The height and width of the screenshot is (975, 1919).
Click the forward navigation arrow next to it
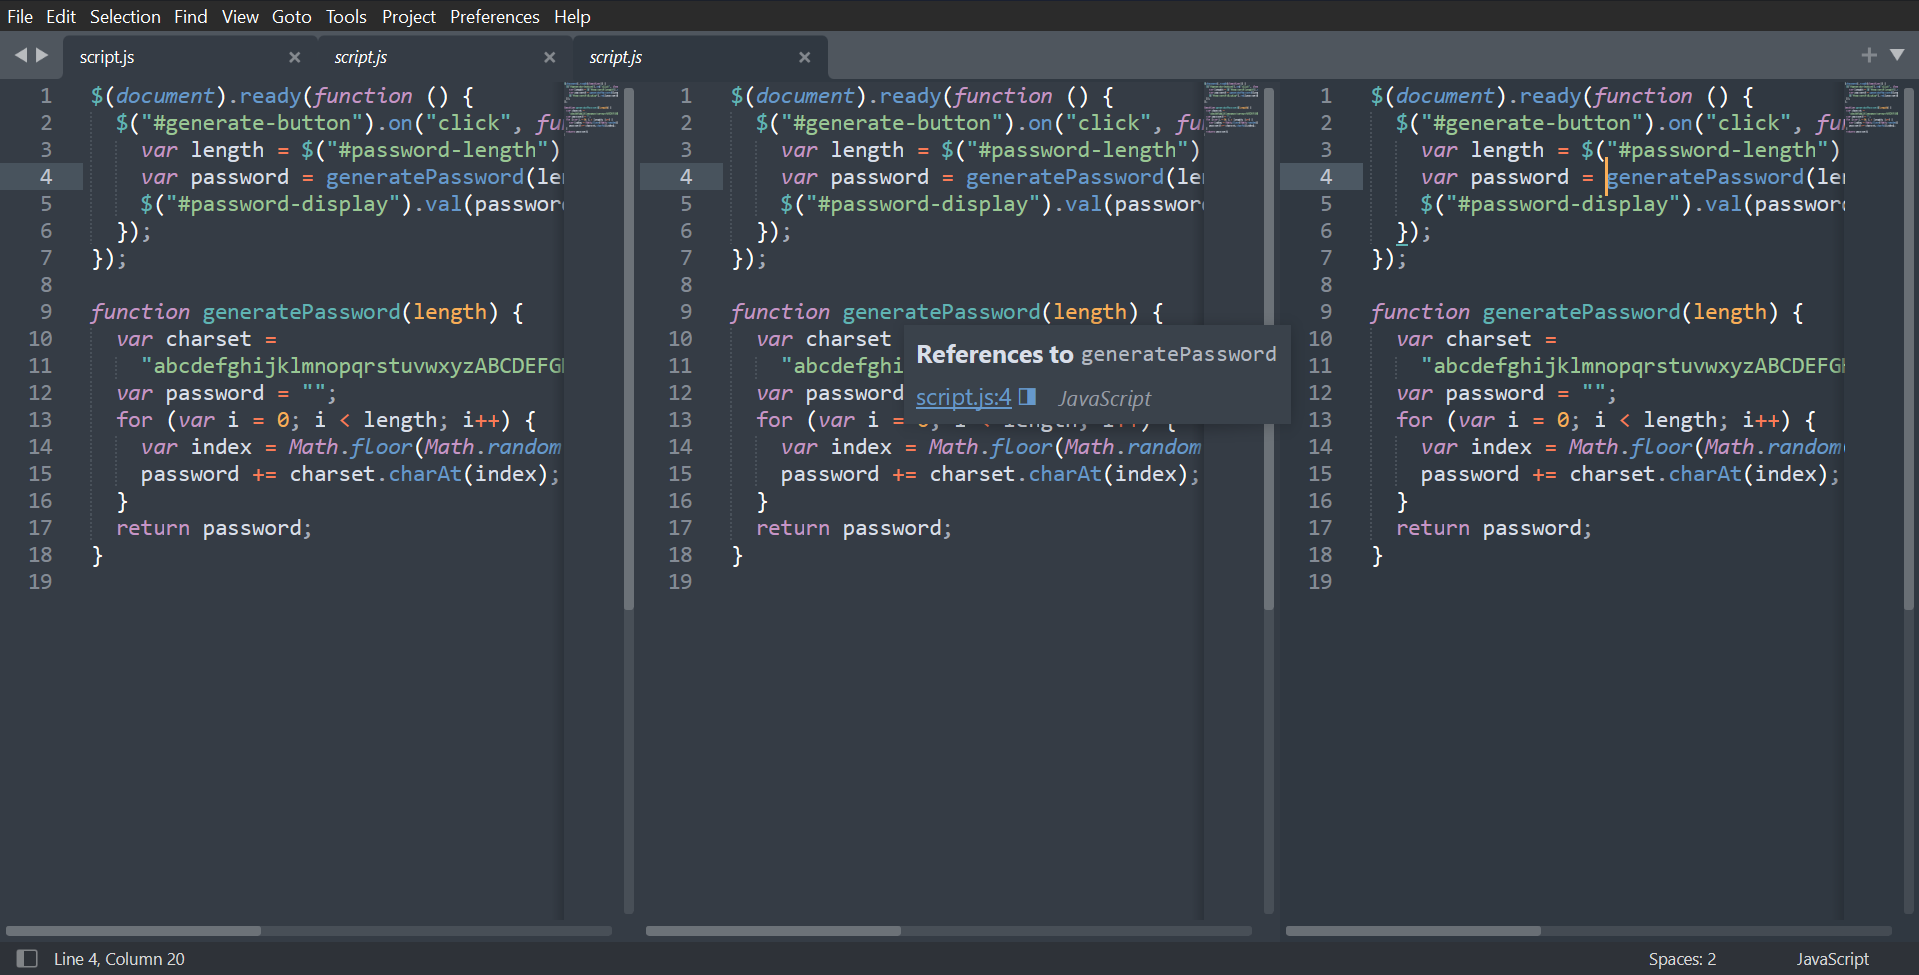tap(42, 55)
